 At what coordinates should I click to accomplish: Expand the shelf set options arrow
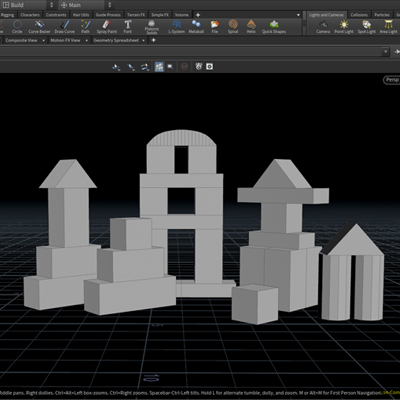(298, 15)
